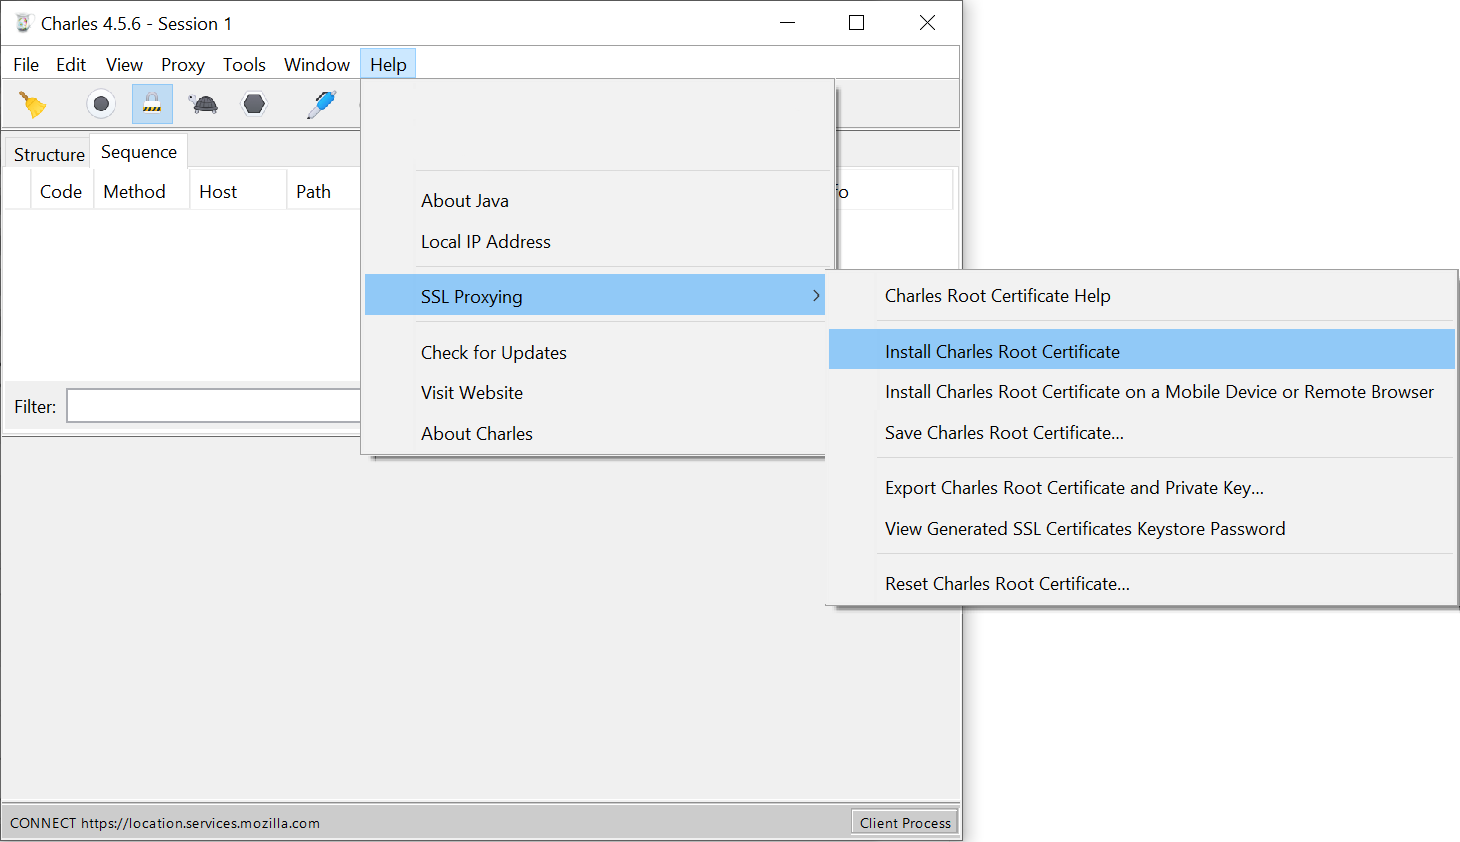Choose Save Charles Root Certificate

pyautogui.click(x=1004, y=432)
